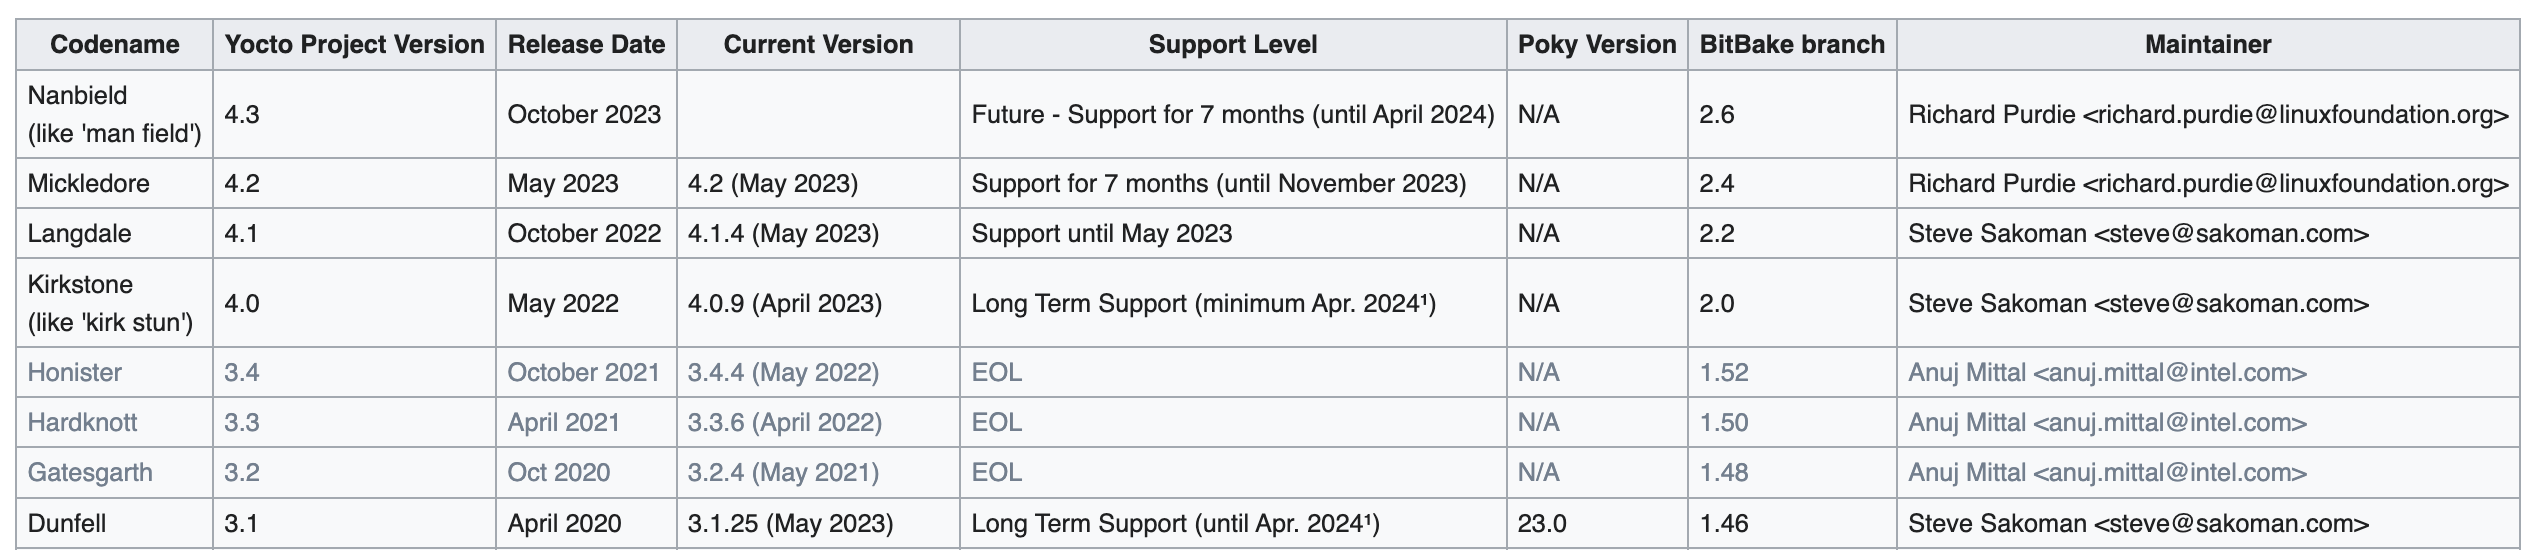Click the 4.1.4 (May 2023) version cell
Viewport: 2536px width, 550px height.
point(818,233)
